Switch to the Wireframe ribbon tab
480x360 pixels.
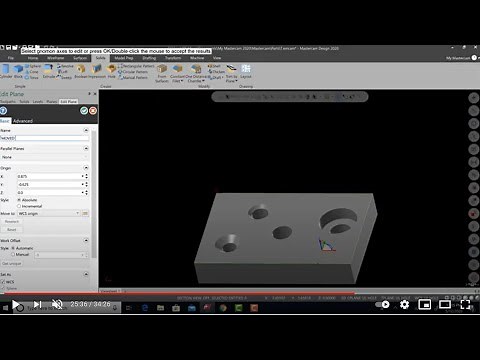55,58
